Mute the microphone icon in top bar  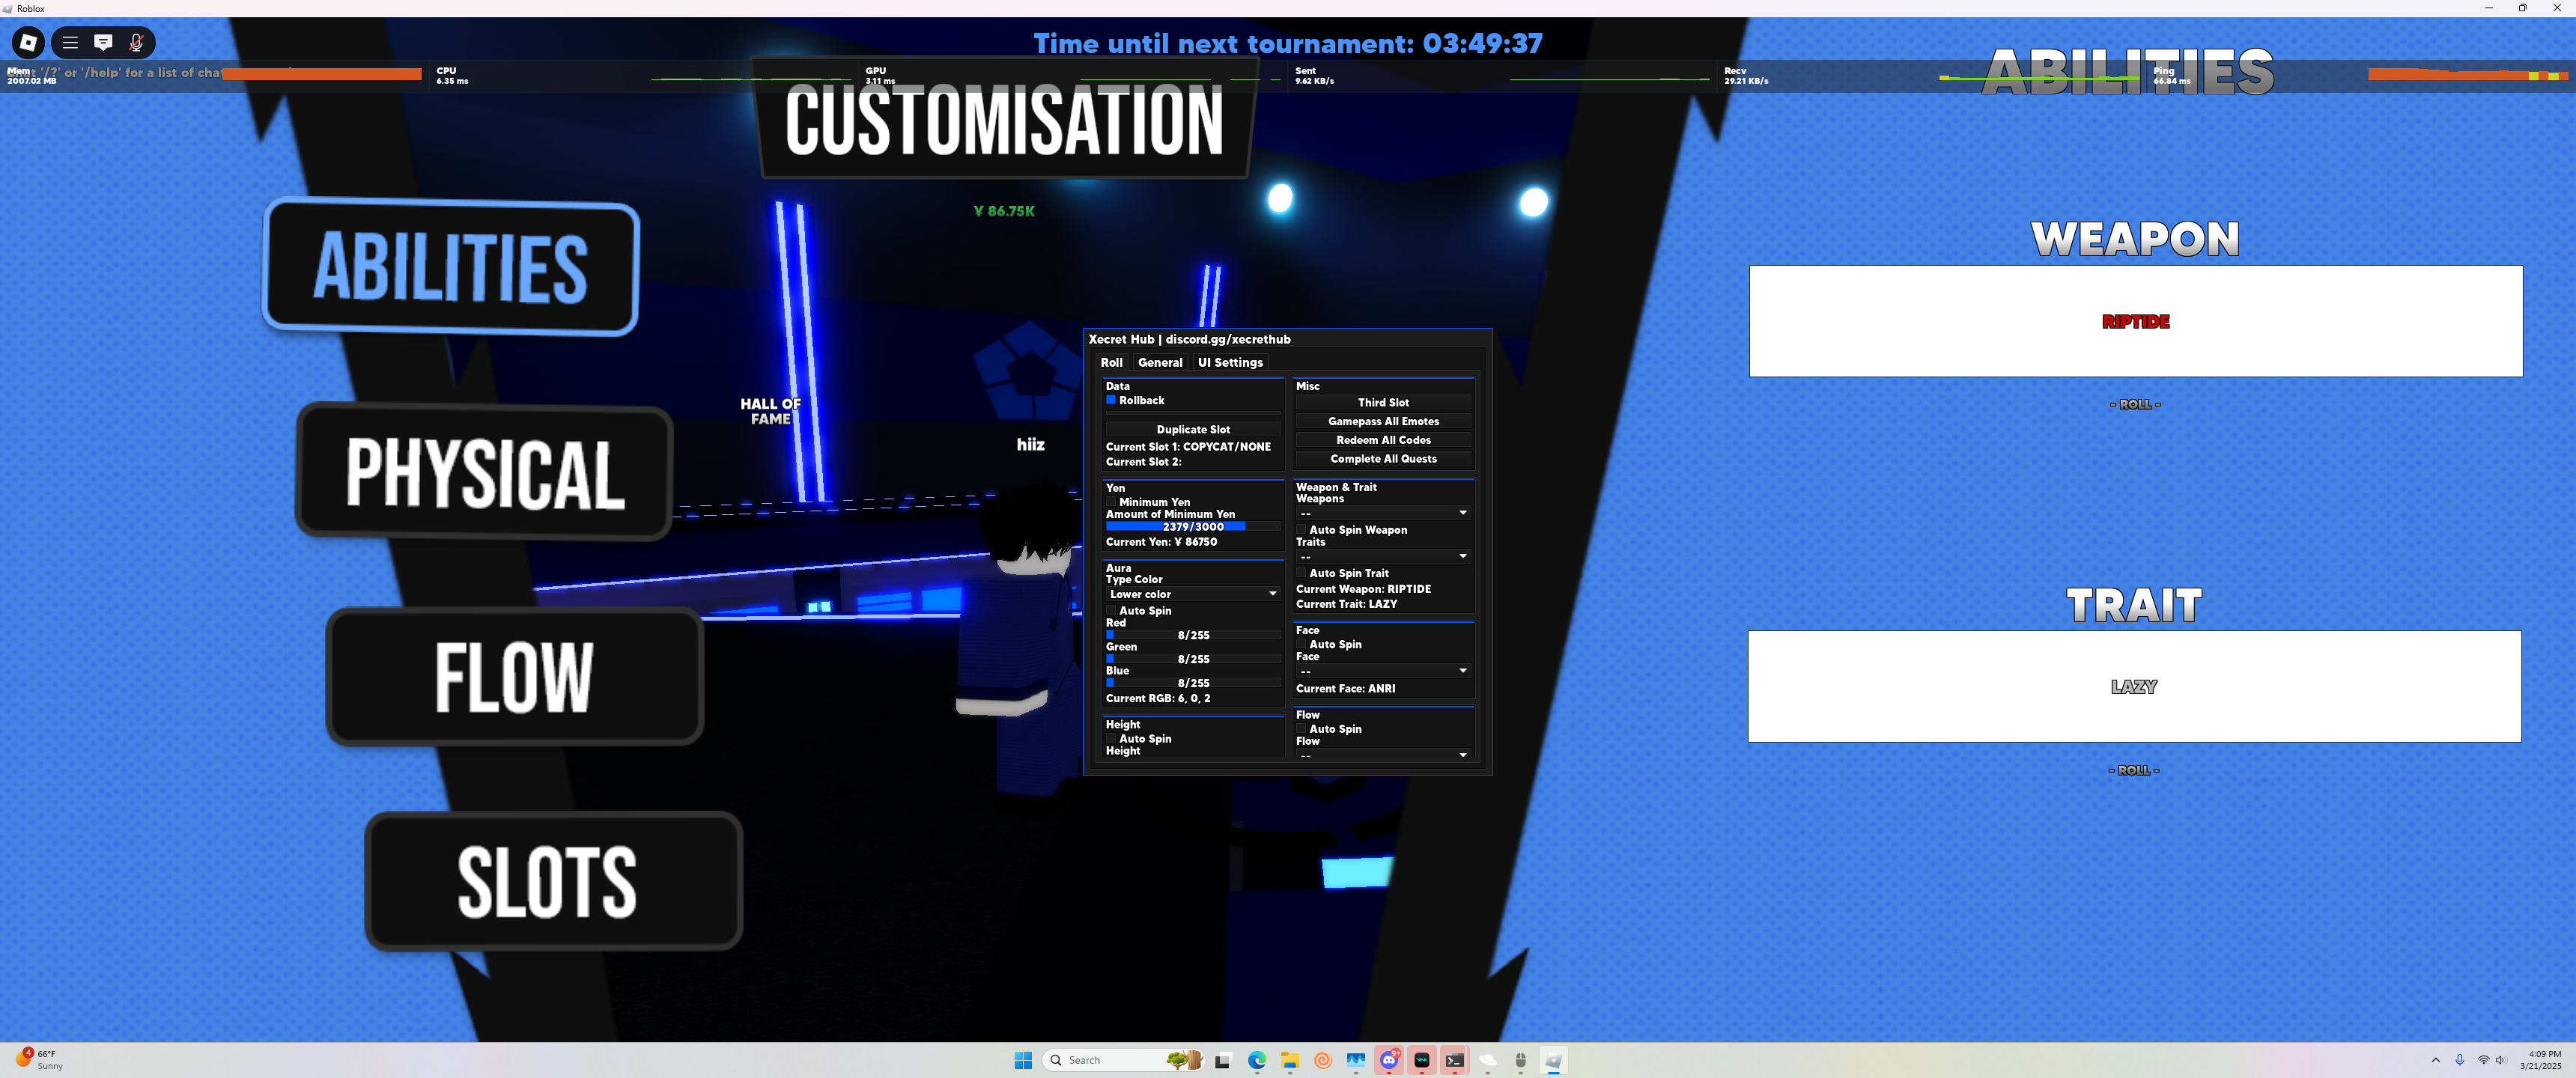click(136, 42)
